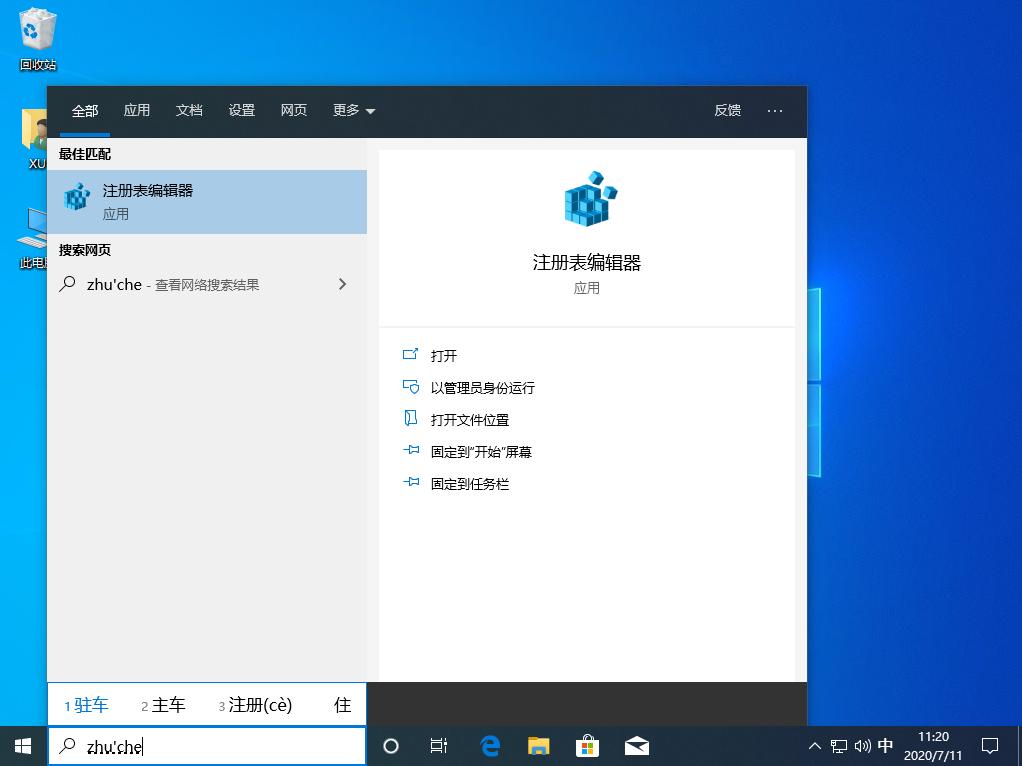
Task: 切换到"设置"搜索选项卡
Action: 241,111
